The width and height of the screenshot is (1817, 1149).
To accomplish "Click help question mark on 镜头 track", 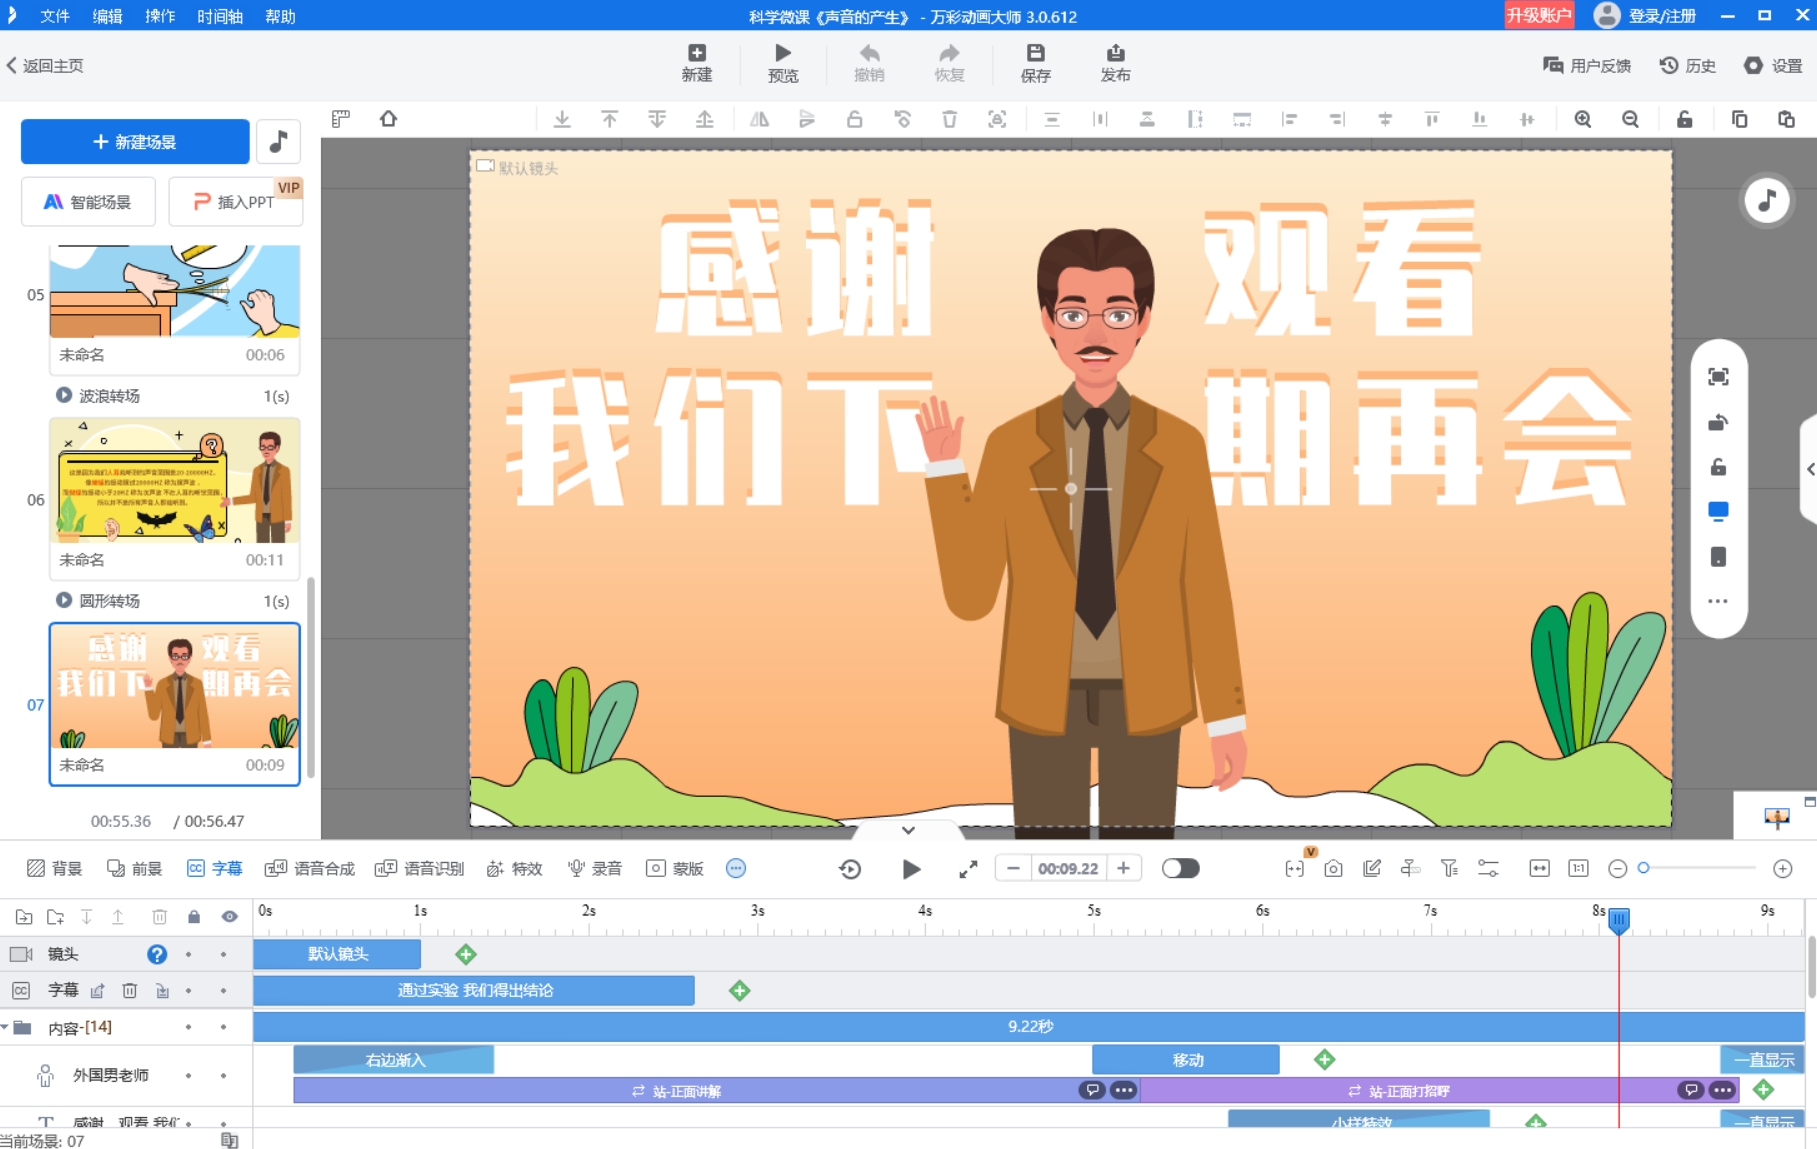I will tap(157, 954).
